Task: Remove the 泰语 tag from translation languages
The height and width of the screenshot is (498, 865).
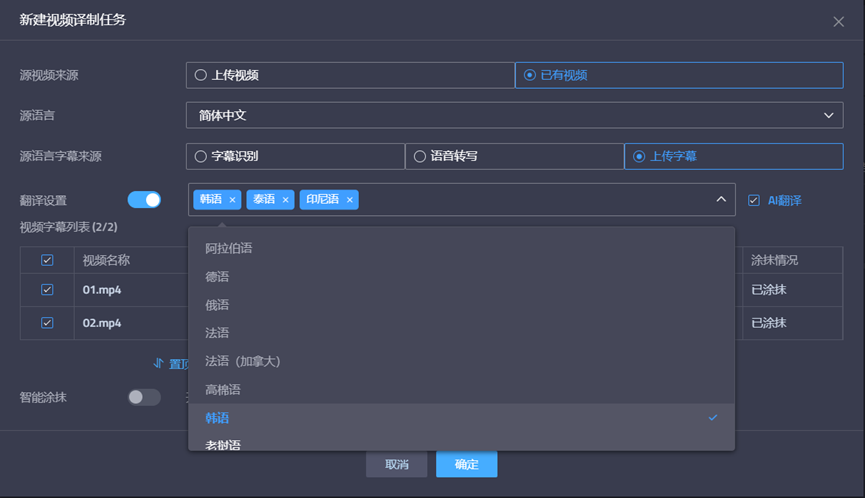Action: [x=285, y=200]
